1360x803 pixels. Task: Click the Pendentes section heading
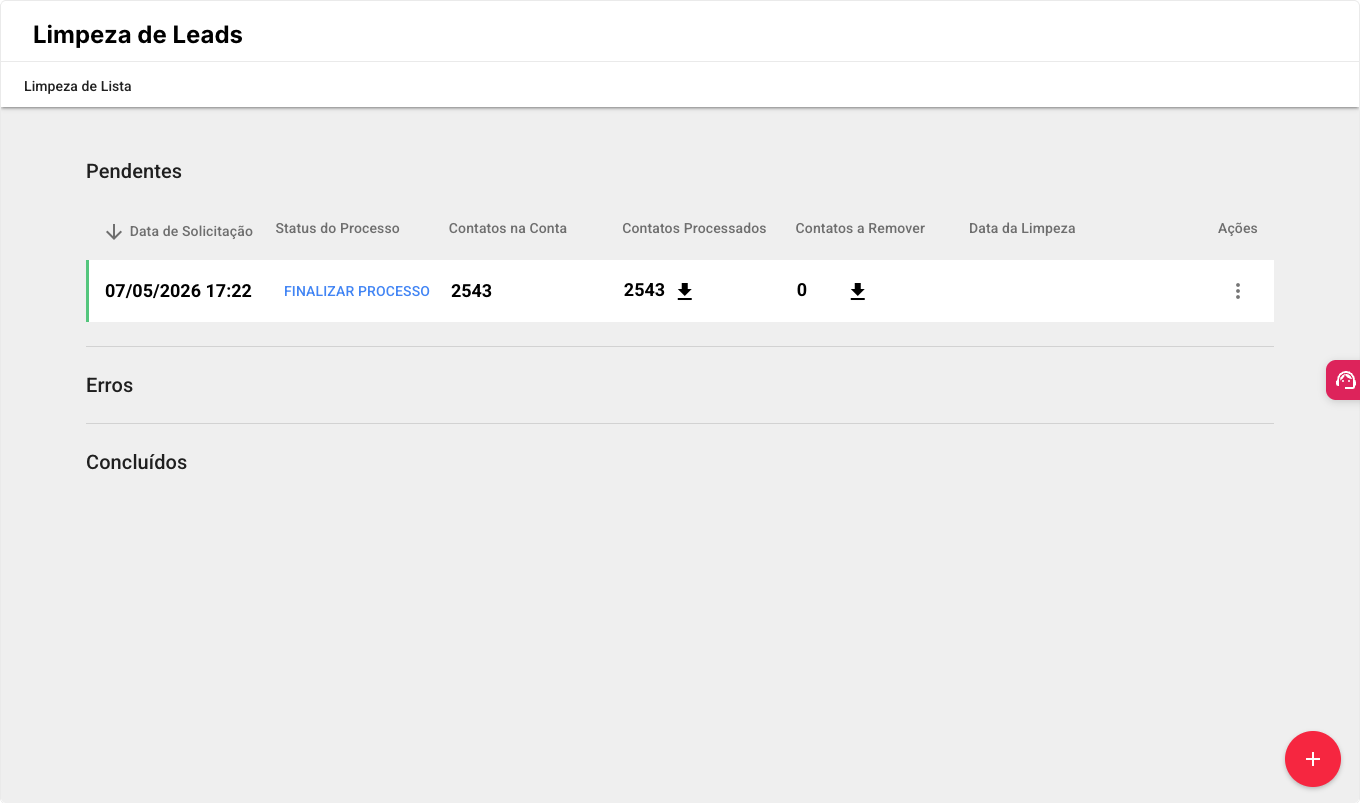click(134, 171)
